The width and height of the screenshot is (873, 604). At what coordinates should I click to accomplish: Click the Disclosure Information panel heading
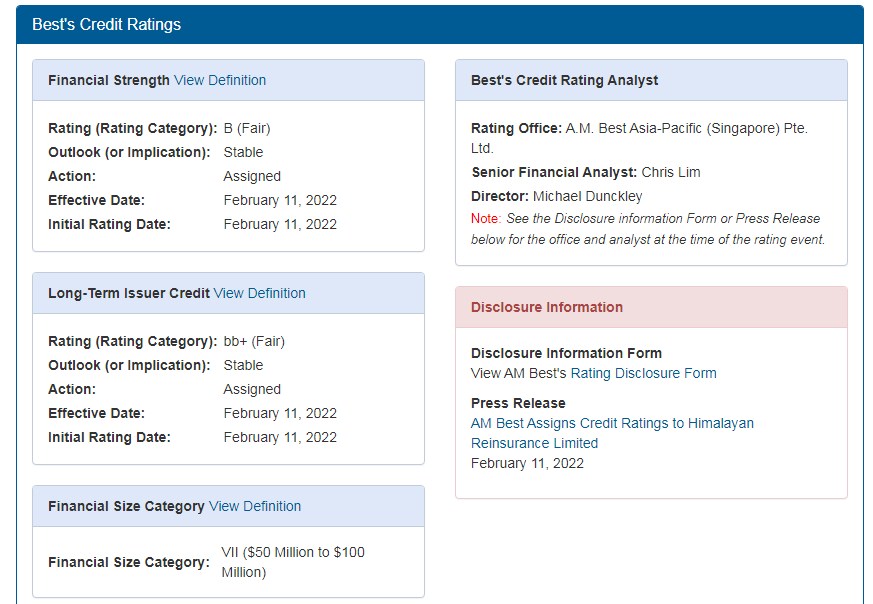click(x=546, y=307)
